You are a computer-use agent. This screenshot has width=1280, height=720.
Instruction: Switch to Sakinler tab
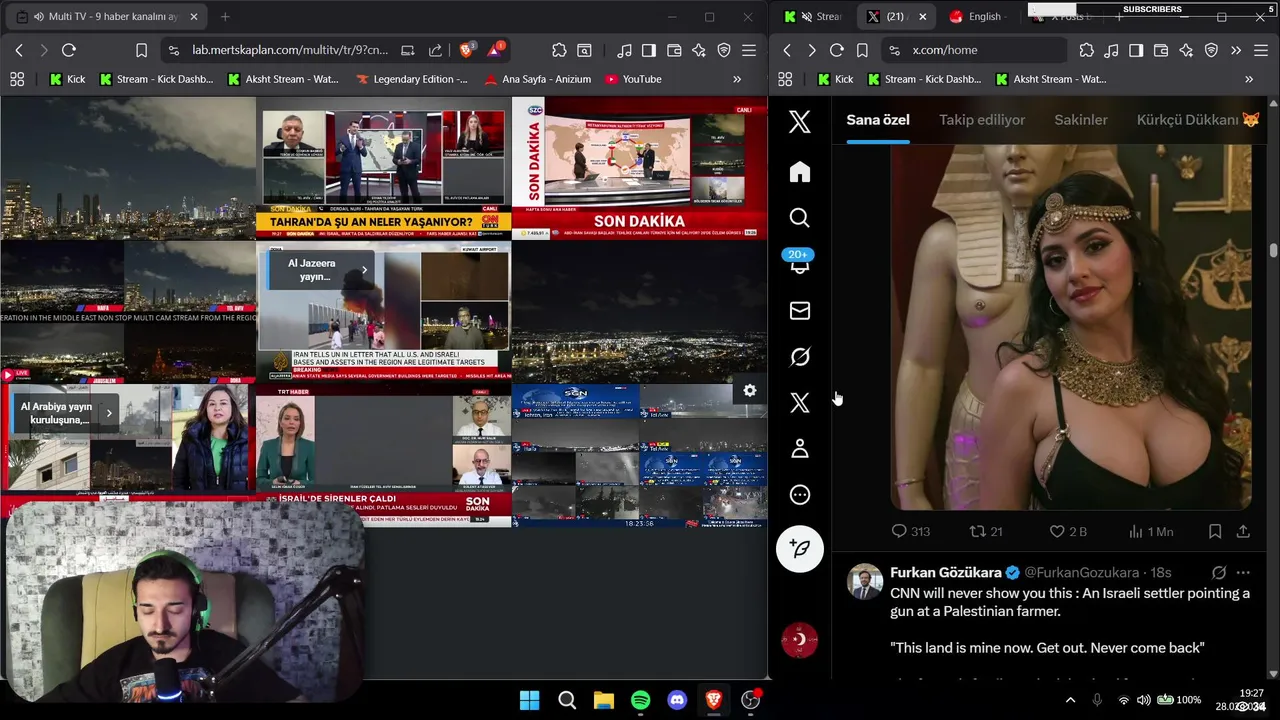pos(1081,120)
